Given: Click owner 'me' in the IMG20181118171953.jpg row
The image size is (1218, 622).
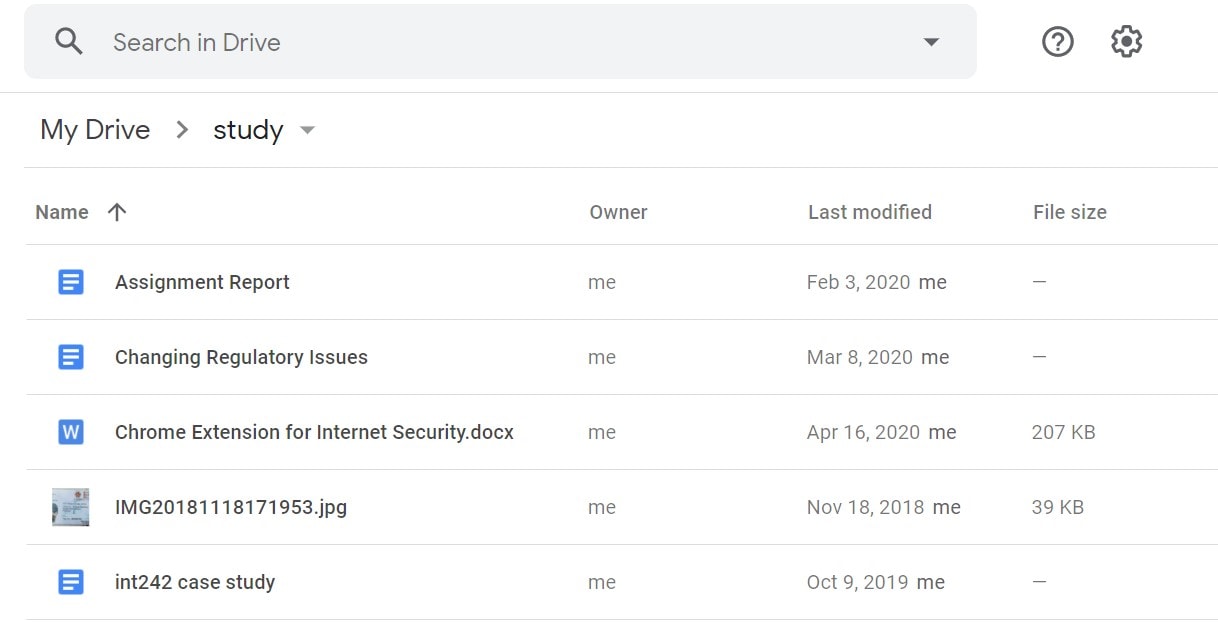Looking at the screenshot, I should point(602,508).
